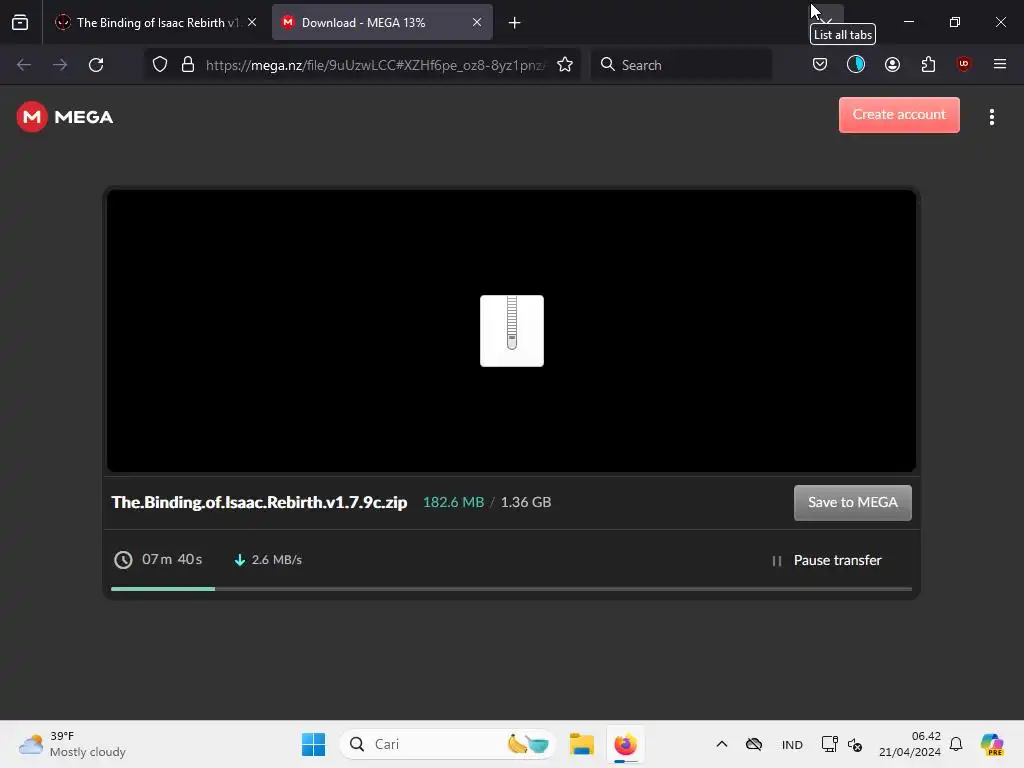Image resolution: width=1024 pixels, height=768 pixels.
Task: Click Pause transfer button
Action: click(x=827, y=560)
